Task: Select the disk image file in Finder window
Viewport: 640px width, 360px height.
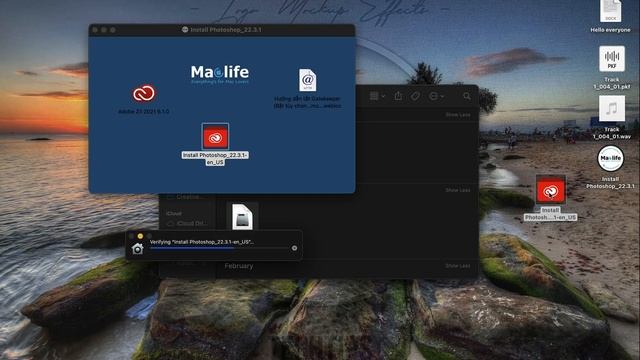Action: (x=242, y=216)
